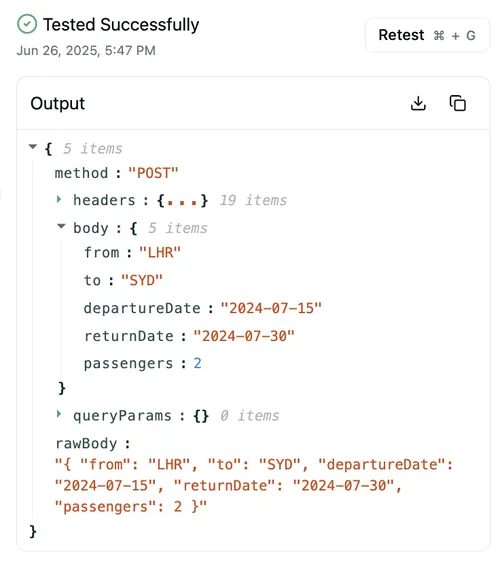This screenshot has height=572, width=500.
Task: Select the returnDate value 2024-07-30
Action: click(x=244, y=336)
